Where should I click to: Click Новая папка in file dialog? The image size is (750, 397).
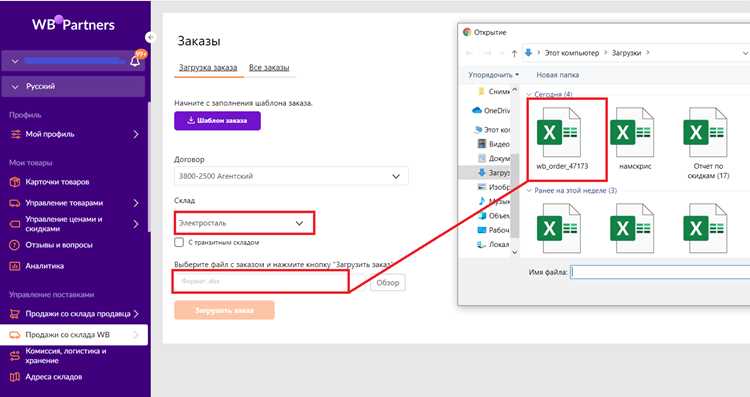click(x=557, y=75)
